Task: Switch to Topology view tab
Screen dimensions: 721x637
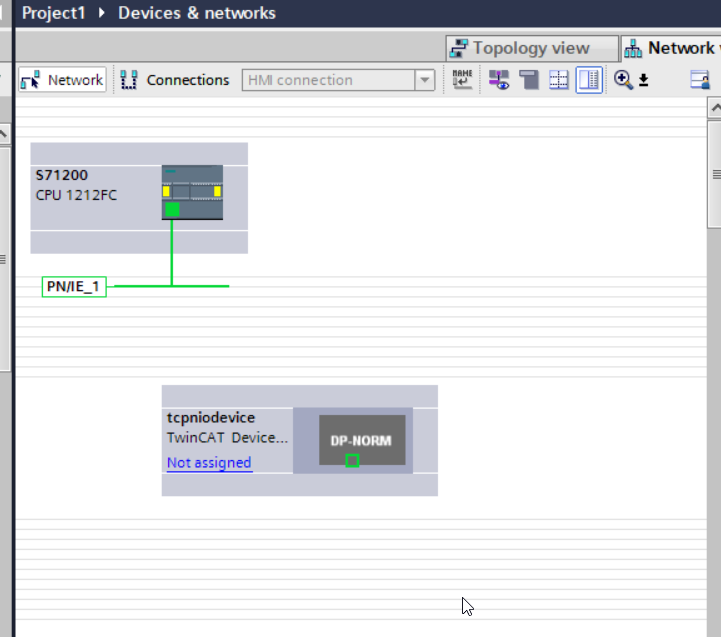Action: pos(532,48)
